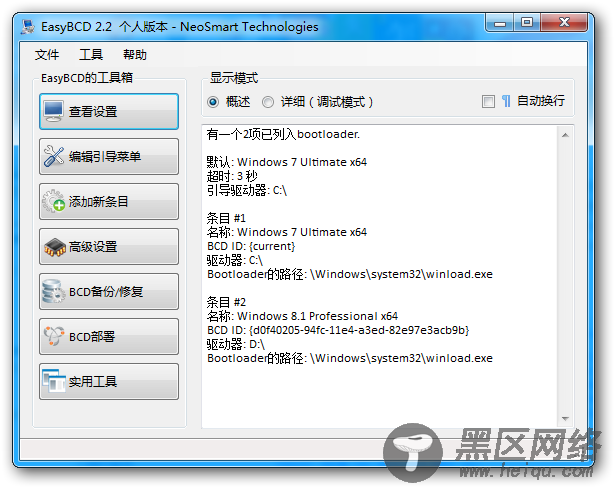Close the EasyBCD window
The image size is (615, 488).
click(x=564, y=22)
